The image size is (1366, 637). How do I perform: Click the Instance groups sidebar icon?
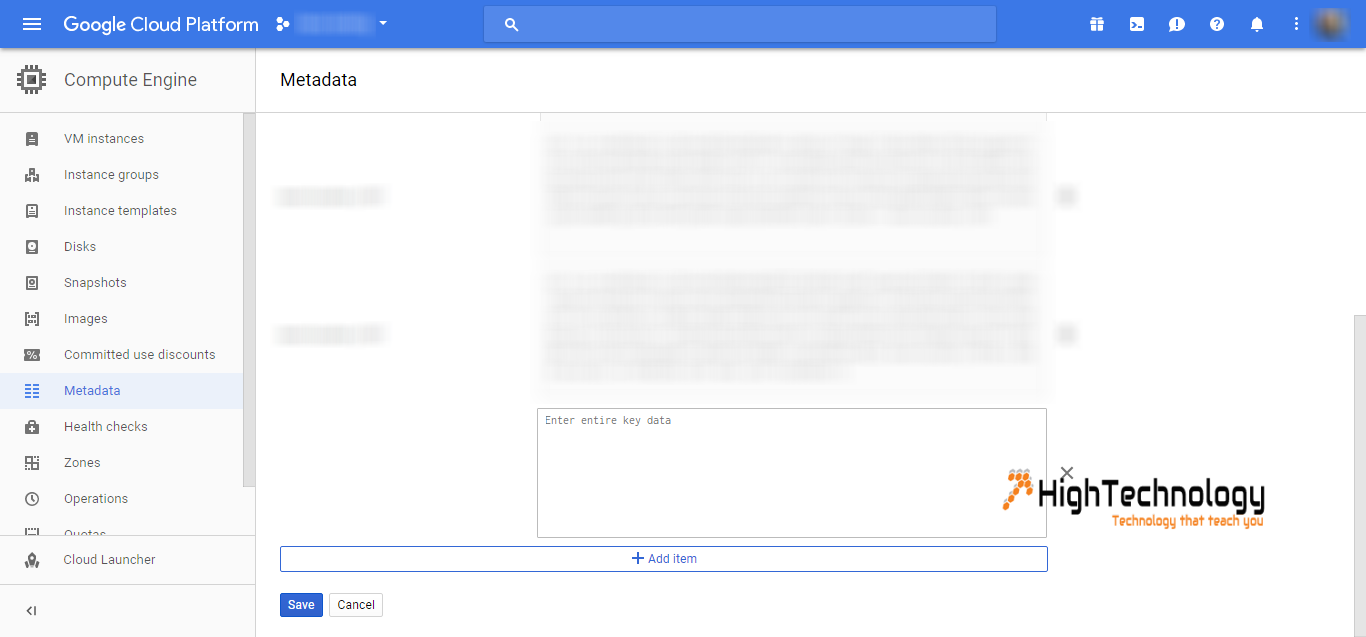coord(32,175)
